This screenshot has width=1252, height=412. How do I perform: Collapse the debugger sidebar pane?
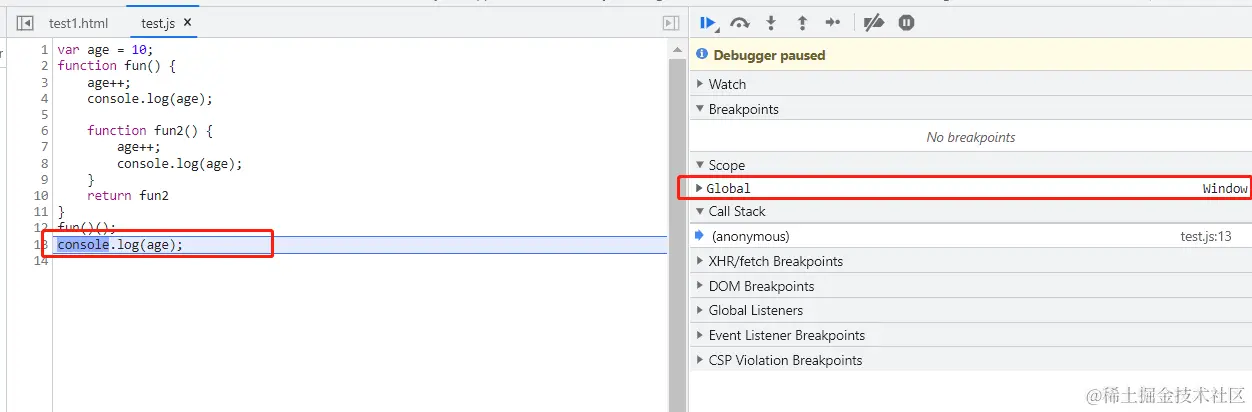[671, 23]
